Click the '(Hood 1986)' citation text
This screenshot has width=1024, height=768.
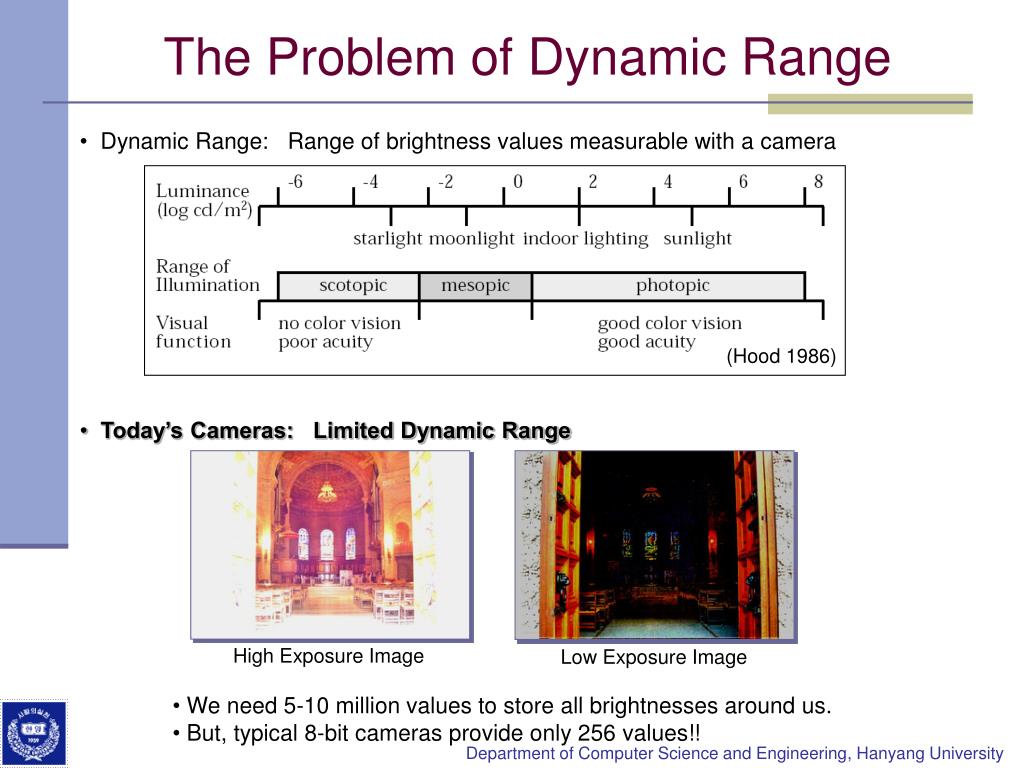click(781, 356)
